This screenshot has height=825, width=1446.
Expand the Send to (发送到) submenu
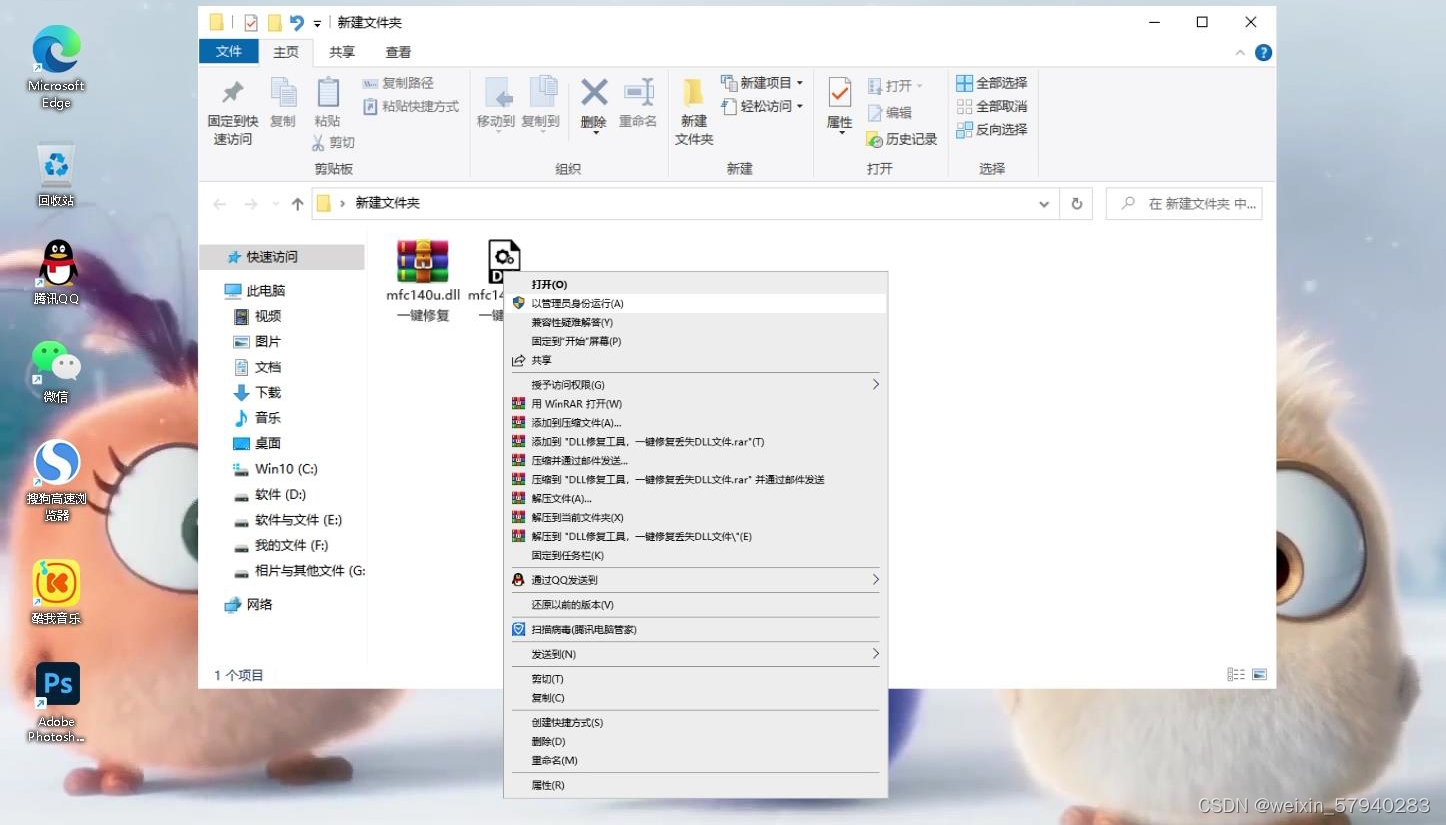[x=695, y=654]
